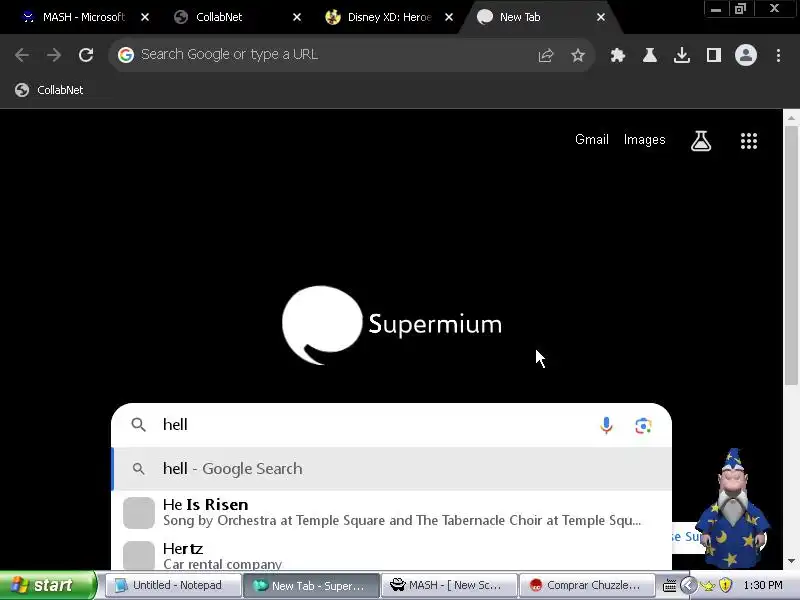This screenshot has height=600, width=800.
Task: Click the page vertical scrollbar thumb
Action: pyautogui.click(x=791, y=255)
